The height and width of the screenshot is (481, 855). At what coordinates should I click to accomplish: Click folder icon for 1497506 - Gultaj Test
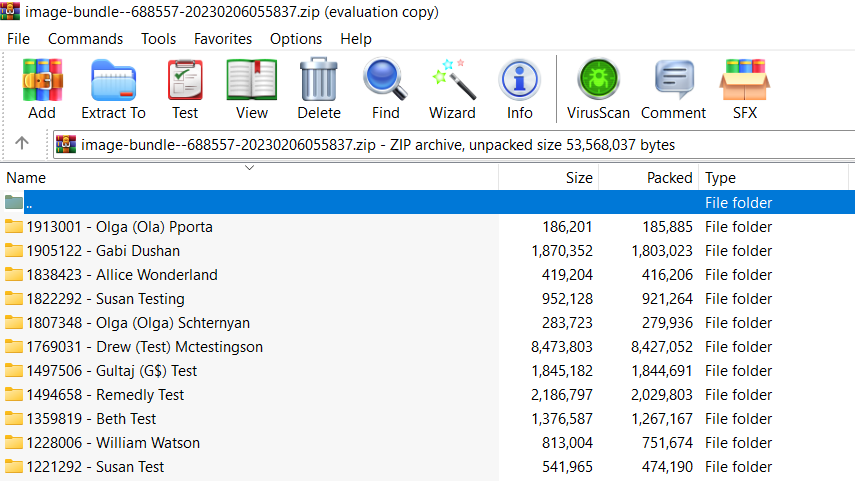point(14,370)
